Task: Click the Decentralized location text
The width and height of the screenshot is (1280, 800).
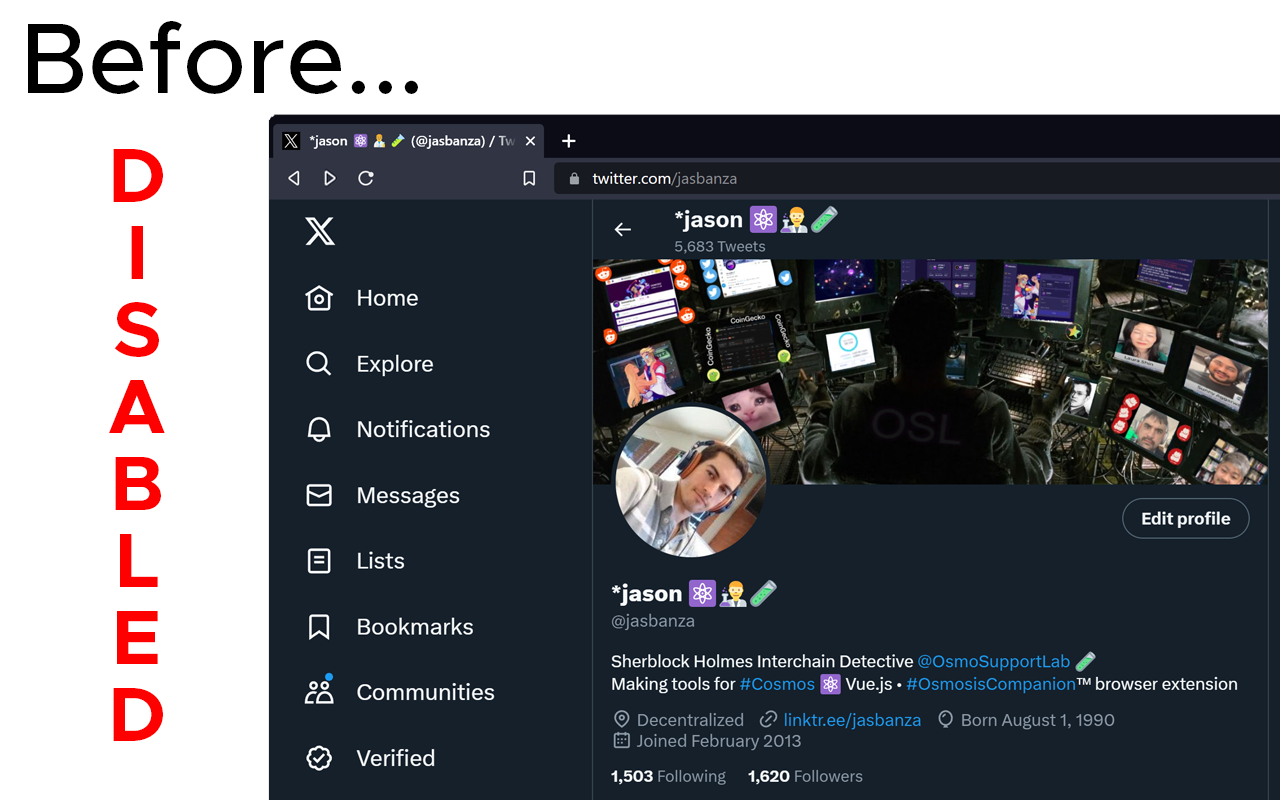Action: coord(690,720)
